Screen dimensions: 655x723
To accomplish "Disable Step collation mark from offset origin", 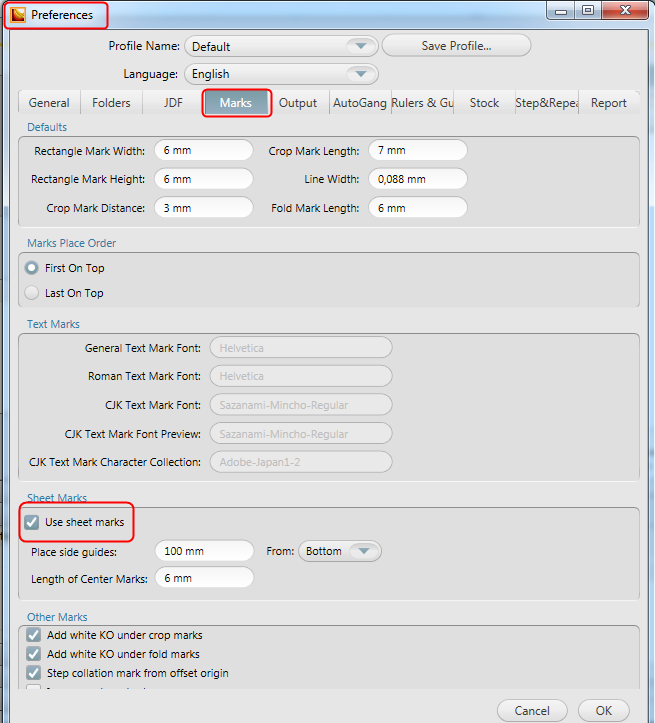I will pyautogui.click(x=34, y=673).
